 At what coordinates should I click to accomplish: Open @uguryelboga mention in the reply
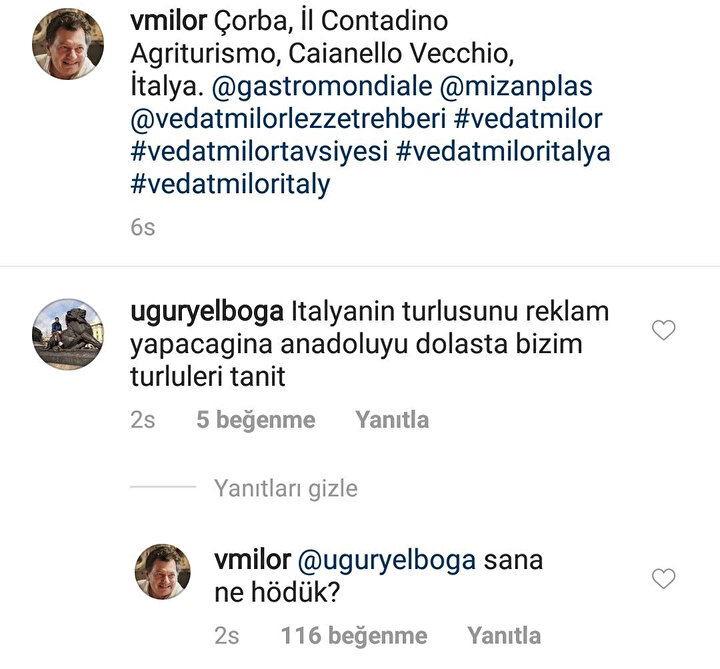[387, 561]
